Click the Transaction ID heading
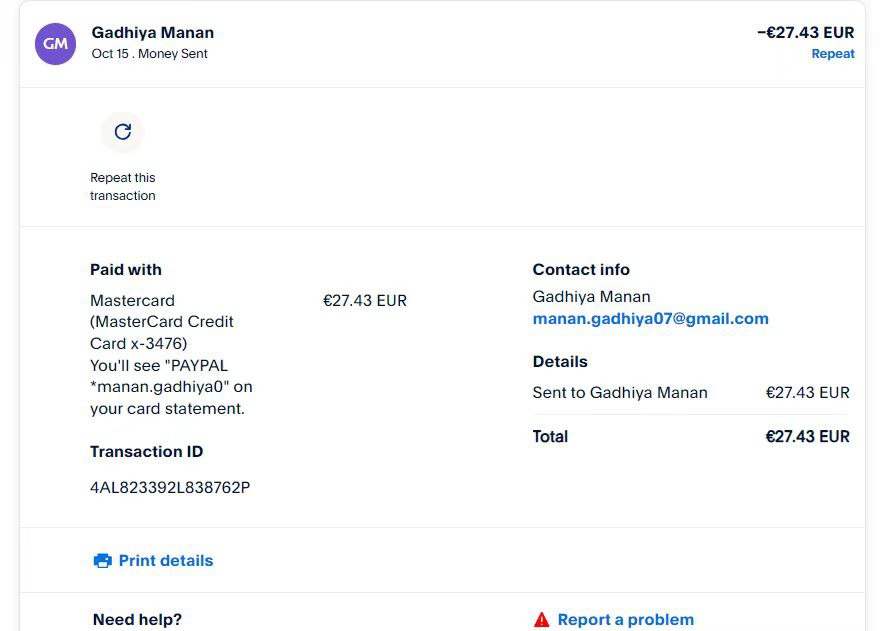 [x=147, y=452]
